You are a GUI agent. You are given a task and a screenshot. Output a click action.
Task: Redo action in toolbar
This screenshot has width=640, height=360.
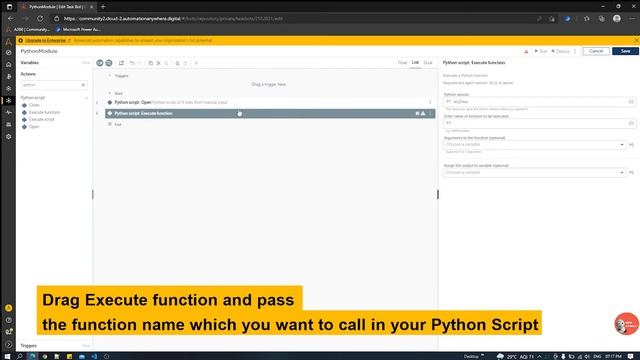tap(140, 63)
